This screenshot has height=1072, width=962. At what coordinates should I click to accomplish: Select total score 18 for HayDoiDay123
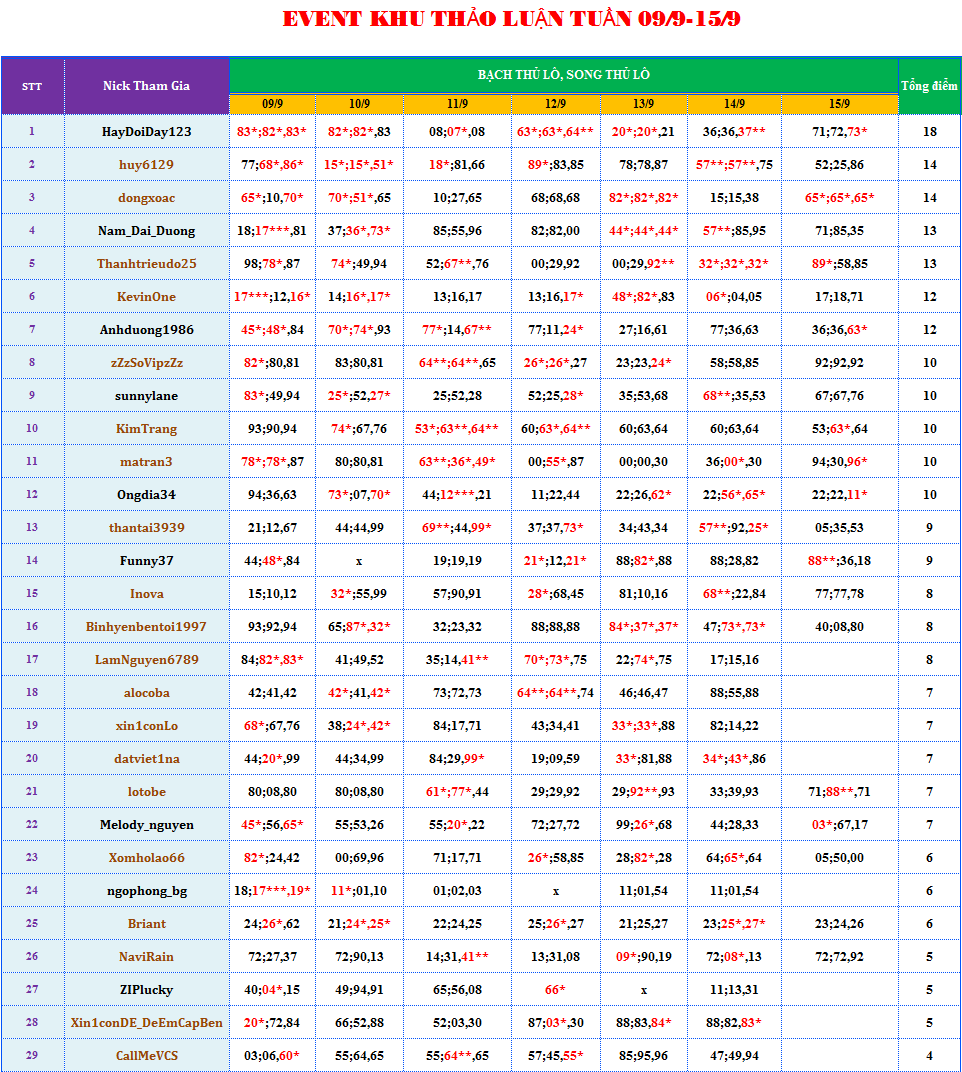point(929,132)
